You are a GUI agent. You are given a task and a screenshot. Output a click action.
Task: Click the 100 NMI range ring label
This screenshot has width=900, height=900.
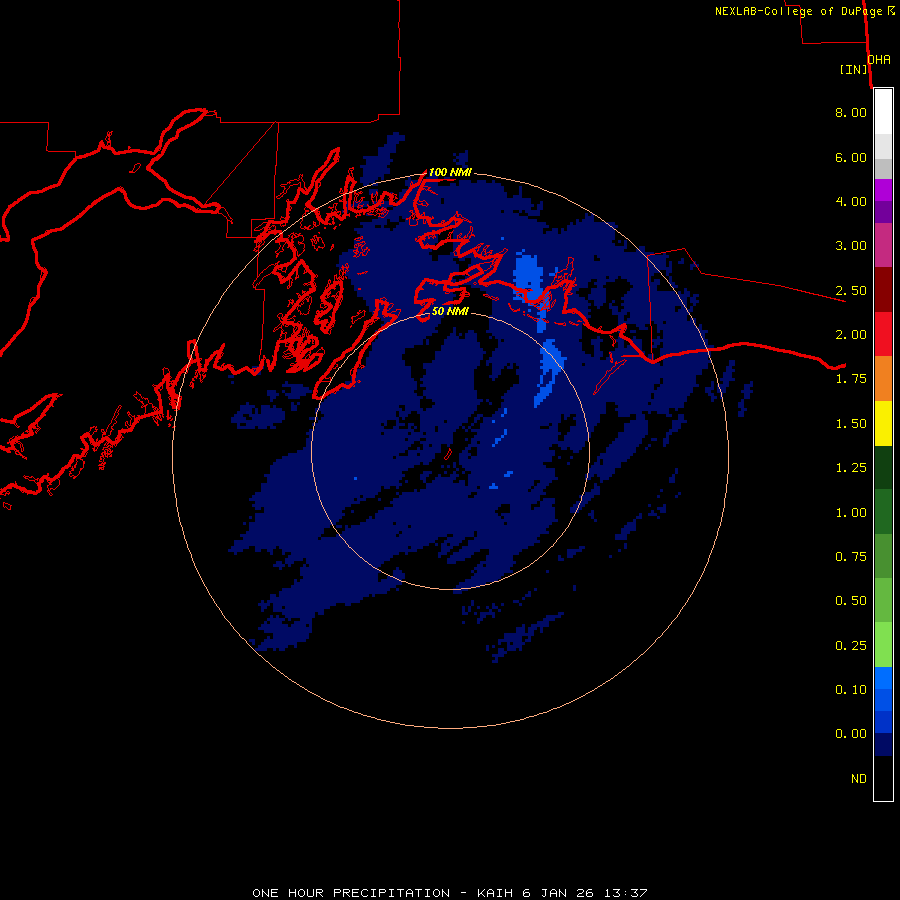450,172
